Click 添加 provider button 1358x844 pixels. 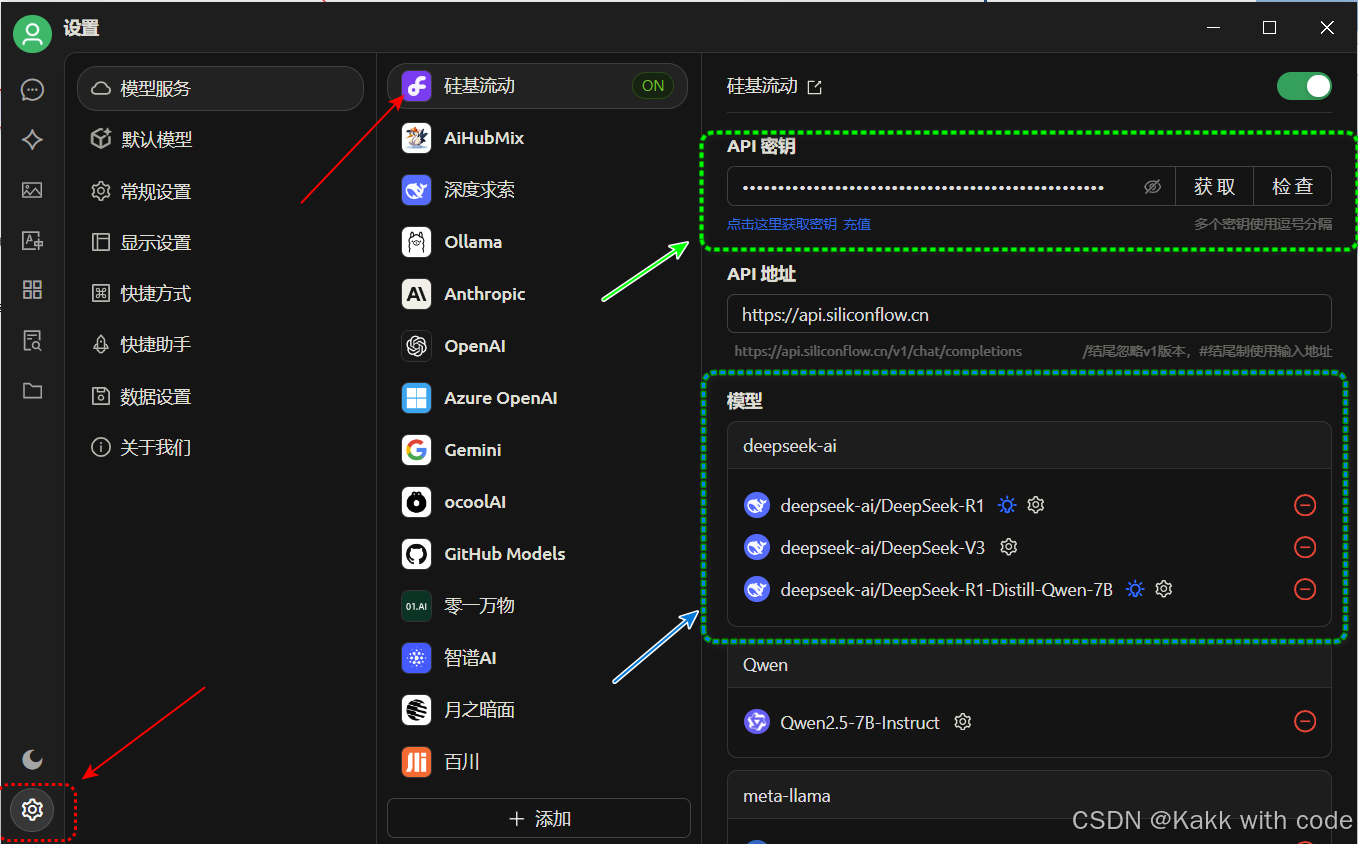tap(539, 818)
